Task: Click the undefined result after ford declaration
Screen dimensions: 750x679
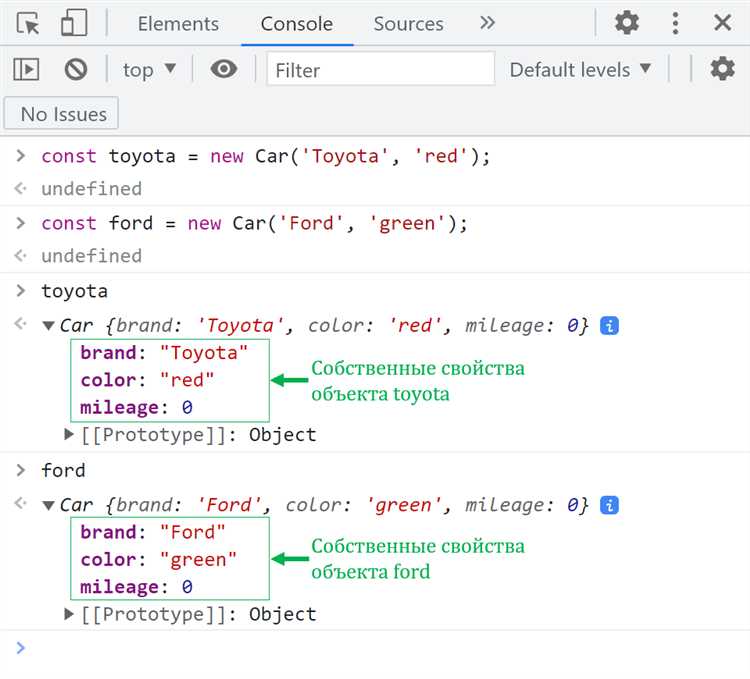Action: (91, 256)
